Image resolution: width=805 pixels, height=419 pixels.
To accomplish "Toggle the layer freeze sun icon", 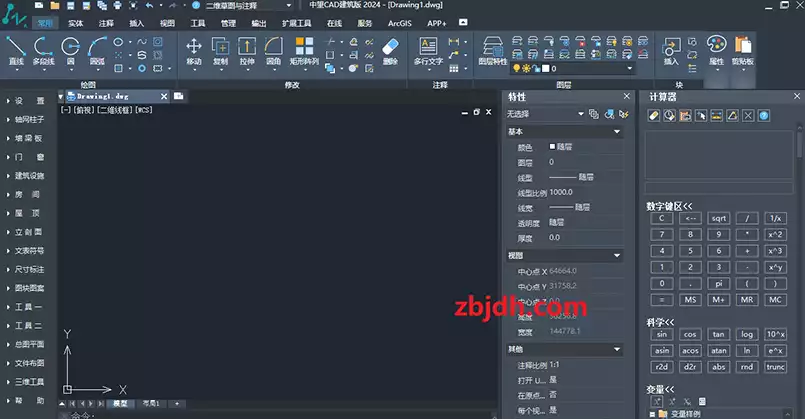I will [x=526, y=68].
